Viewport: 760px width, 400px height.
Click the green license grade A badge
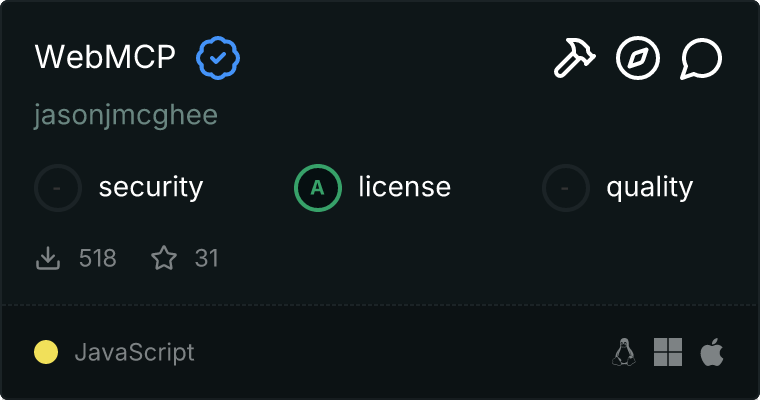tap(318, 187)
